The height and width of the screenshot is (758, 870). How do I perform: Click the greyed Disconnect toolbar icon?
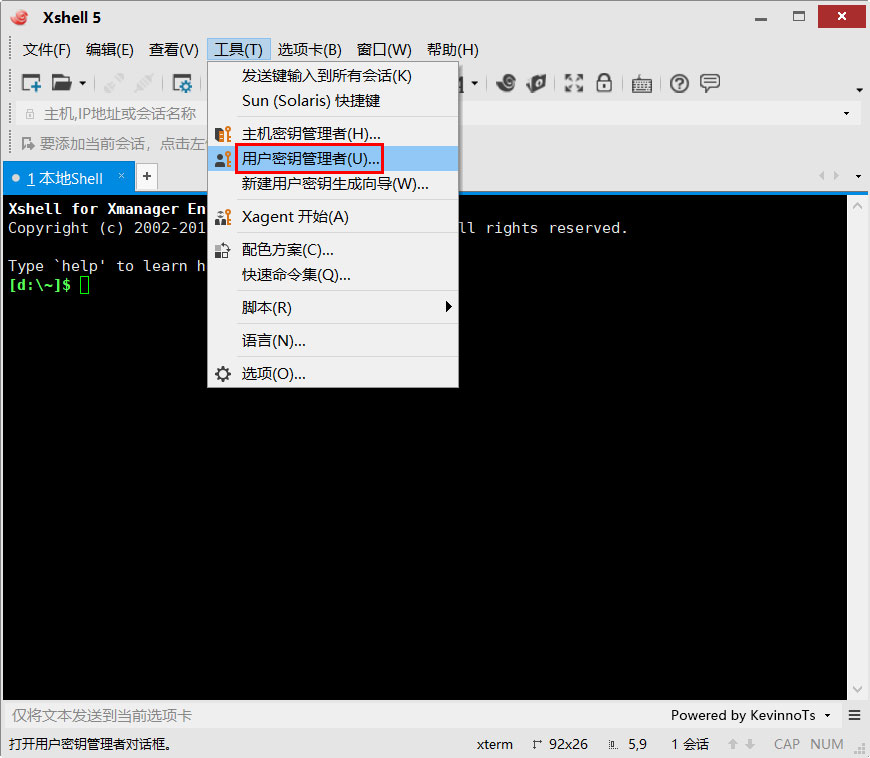click(144, 83)
